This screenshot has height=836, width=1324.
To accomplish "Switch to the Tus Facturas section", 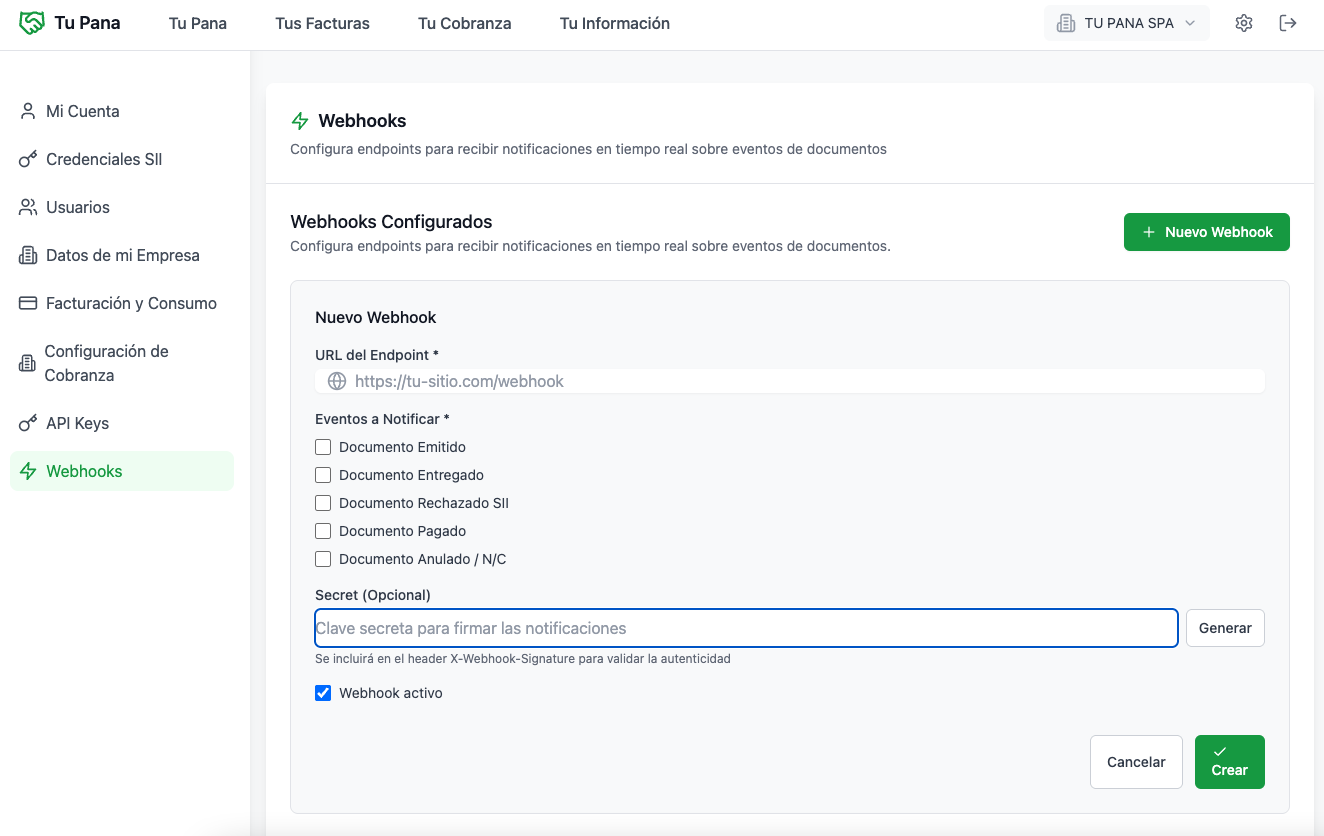I will click(321, 23).
